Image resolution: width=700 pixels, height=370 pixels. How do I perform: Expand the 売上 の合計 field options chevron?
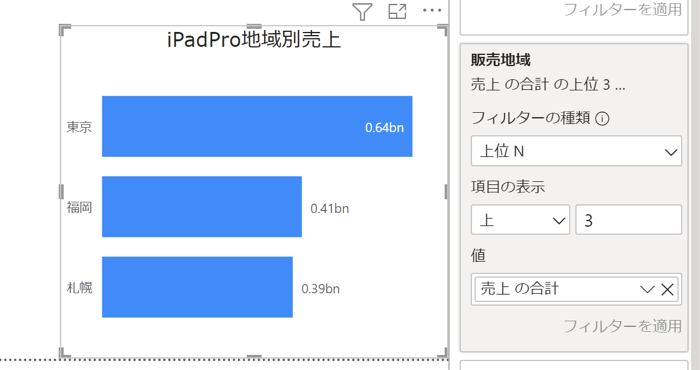647,290
